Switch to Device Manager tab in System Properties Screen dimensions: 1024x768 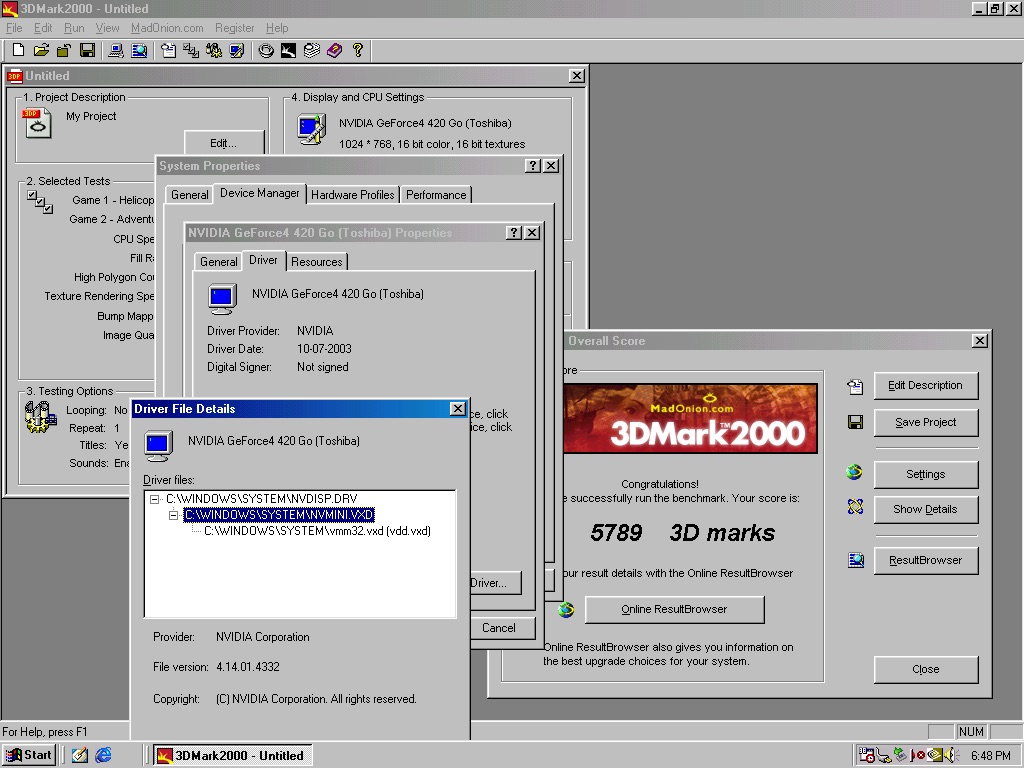(259, 193)
